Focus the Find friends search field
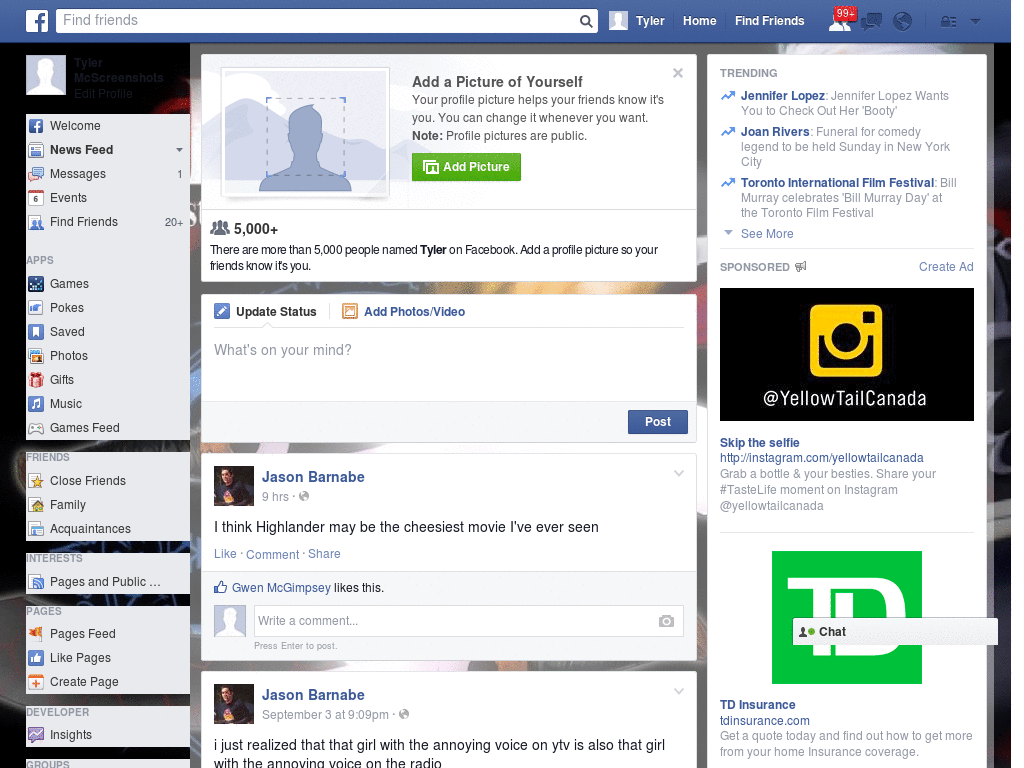 [x=317, y=21]
